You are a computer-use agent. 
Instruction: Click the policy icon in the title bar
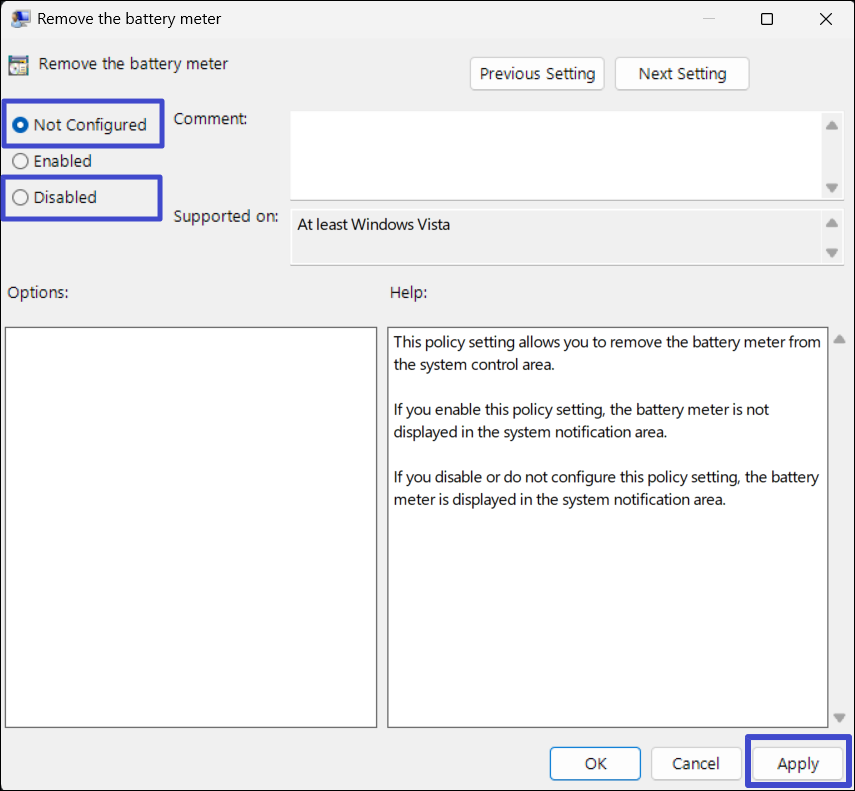tap(20, 19)
